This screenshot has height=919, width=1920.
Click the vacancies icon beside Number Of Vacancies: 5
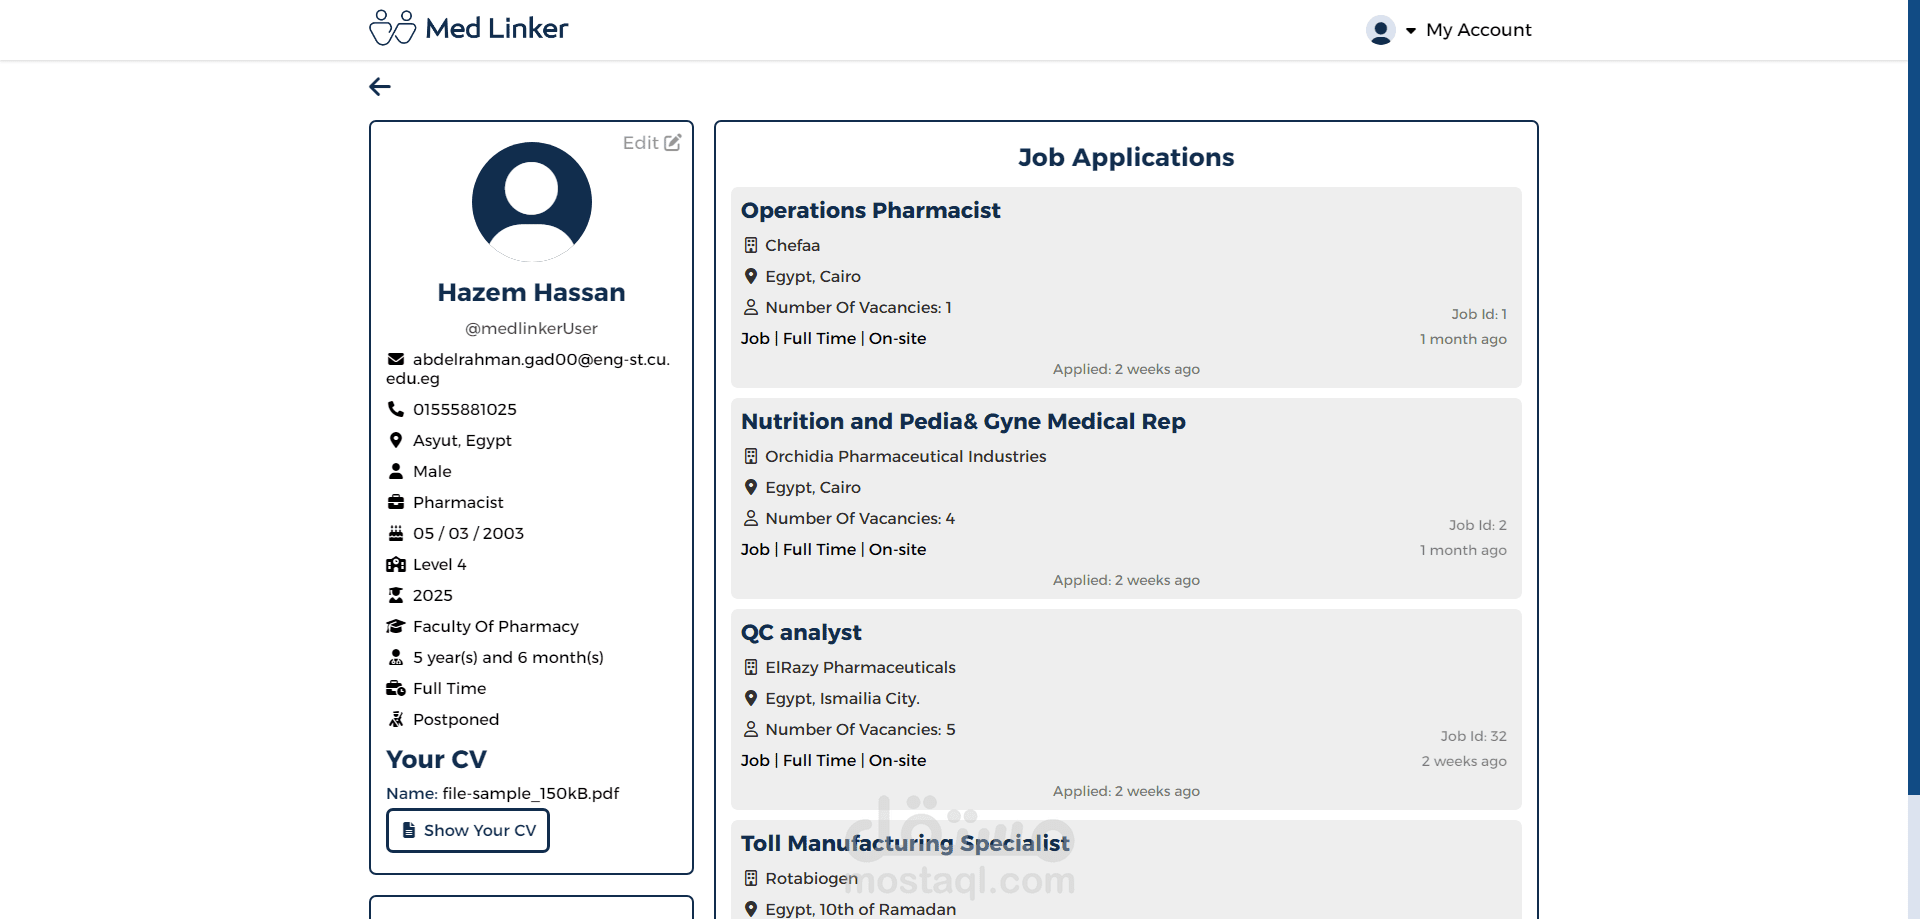[751, 729]
